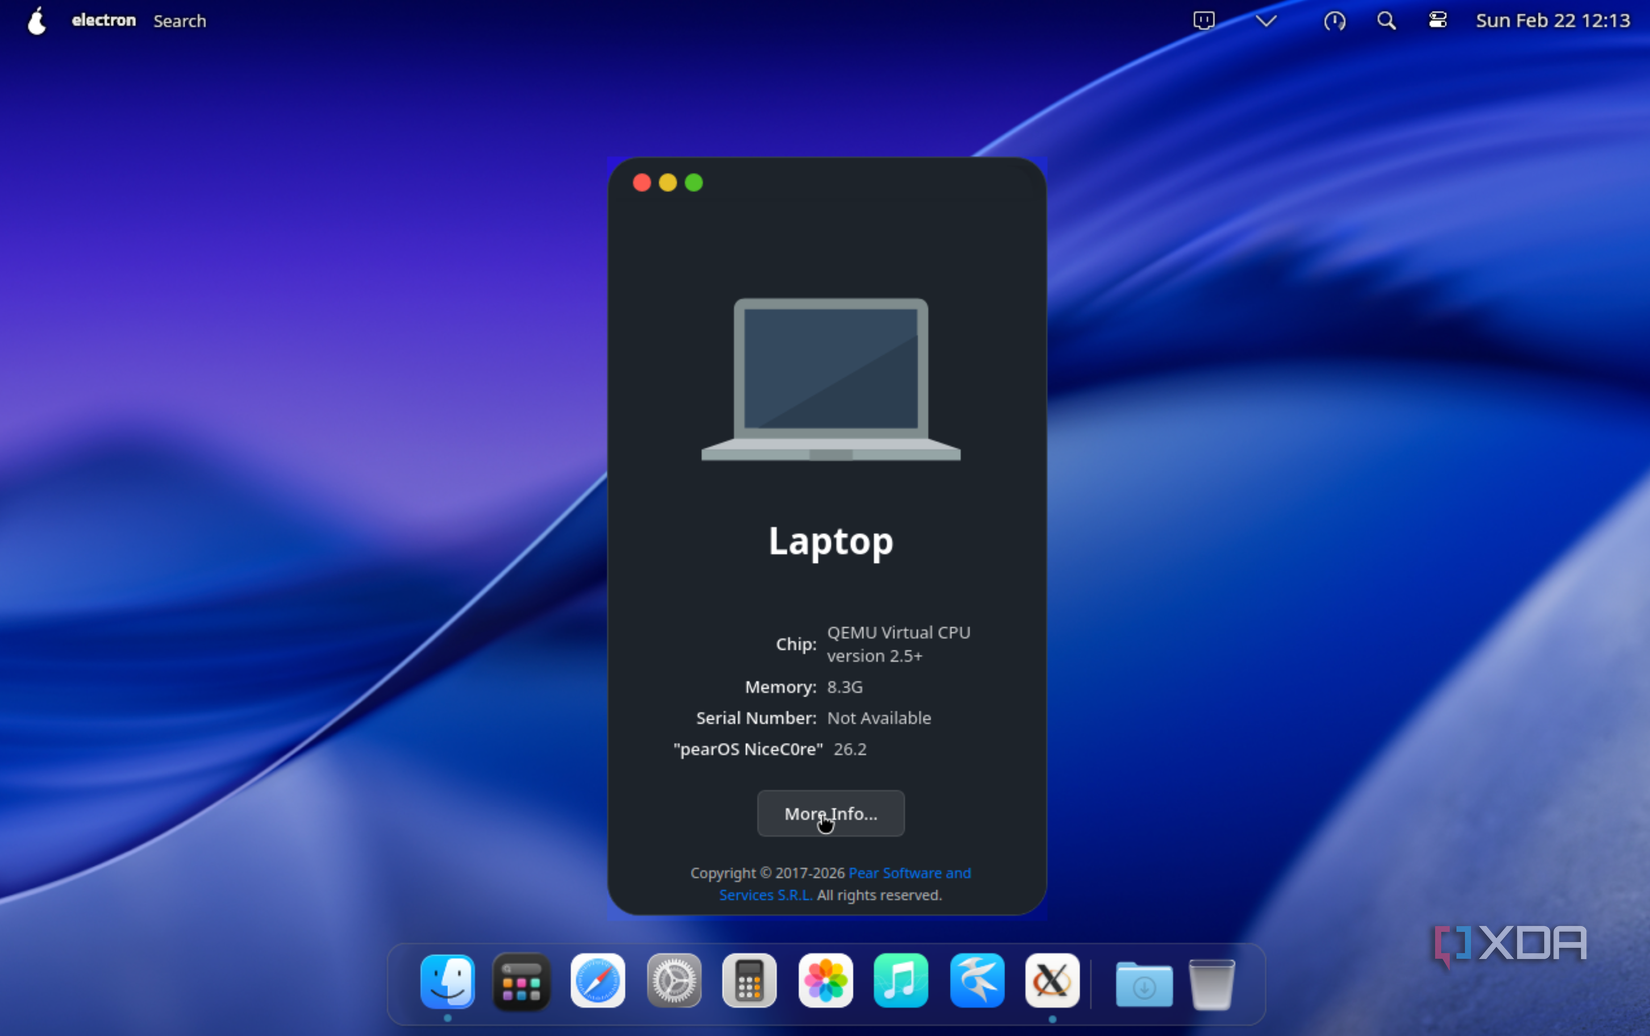Close the Laptop about window
Image resolution: width=1650 pixels, height=1036 pixels.
click(642, 182)
